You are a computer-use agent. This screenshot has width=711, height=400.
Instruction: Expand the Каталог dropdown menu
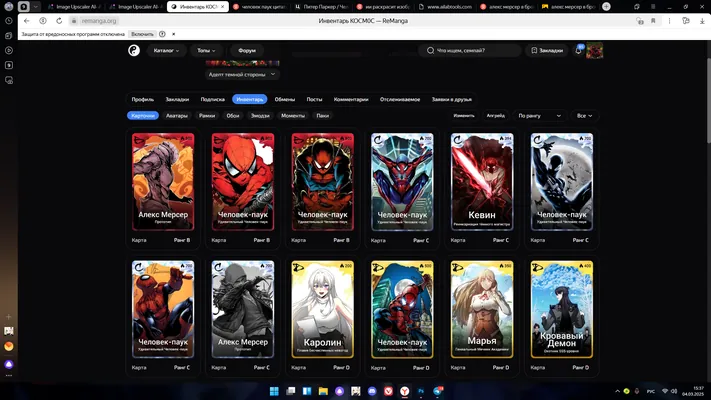coord(166,50)
